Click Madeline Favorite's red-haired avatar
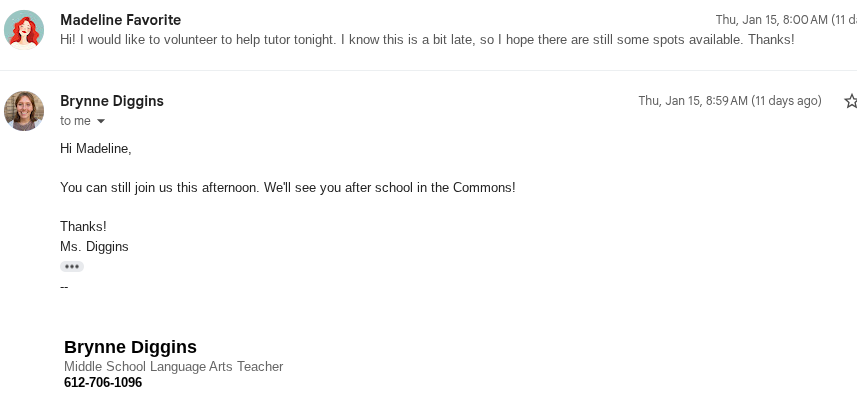 coord(24,30)
